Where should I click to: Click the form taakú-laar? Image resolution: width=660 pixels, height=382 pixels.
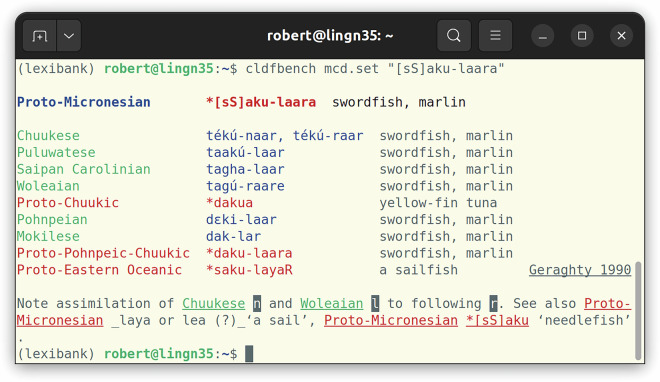coord(245,152)
